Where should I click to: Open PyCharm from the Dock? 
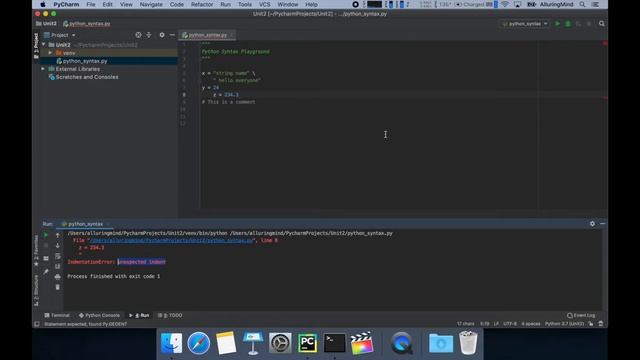pyautogui.click(x=307, y=343)
